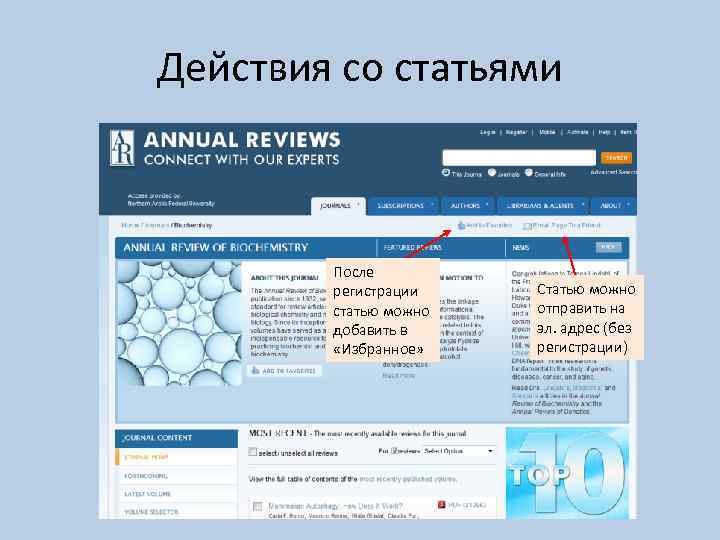This screenshot has width=720, height=540.
Task: Click the Read more link under featured review
Action: coord(398,376)
